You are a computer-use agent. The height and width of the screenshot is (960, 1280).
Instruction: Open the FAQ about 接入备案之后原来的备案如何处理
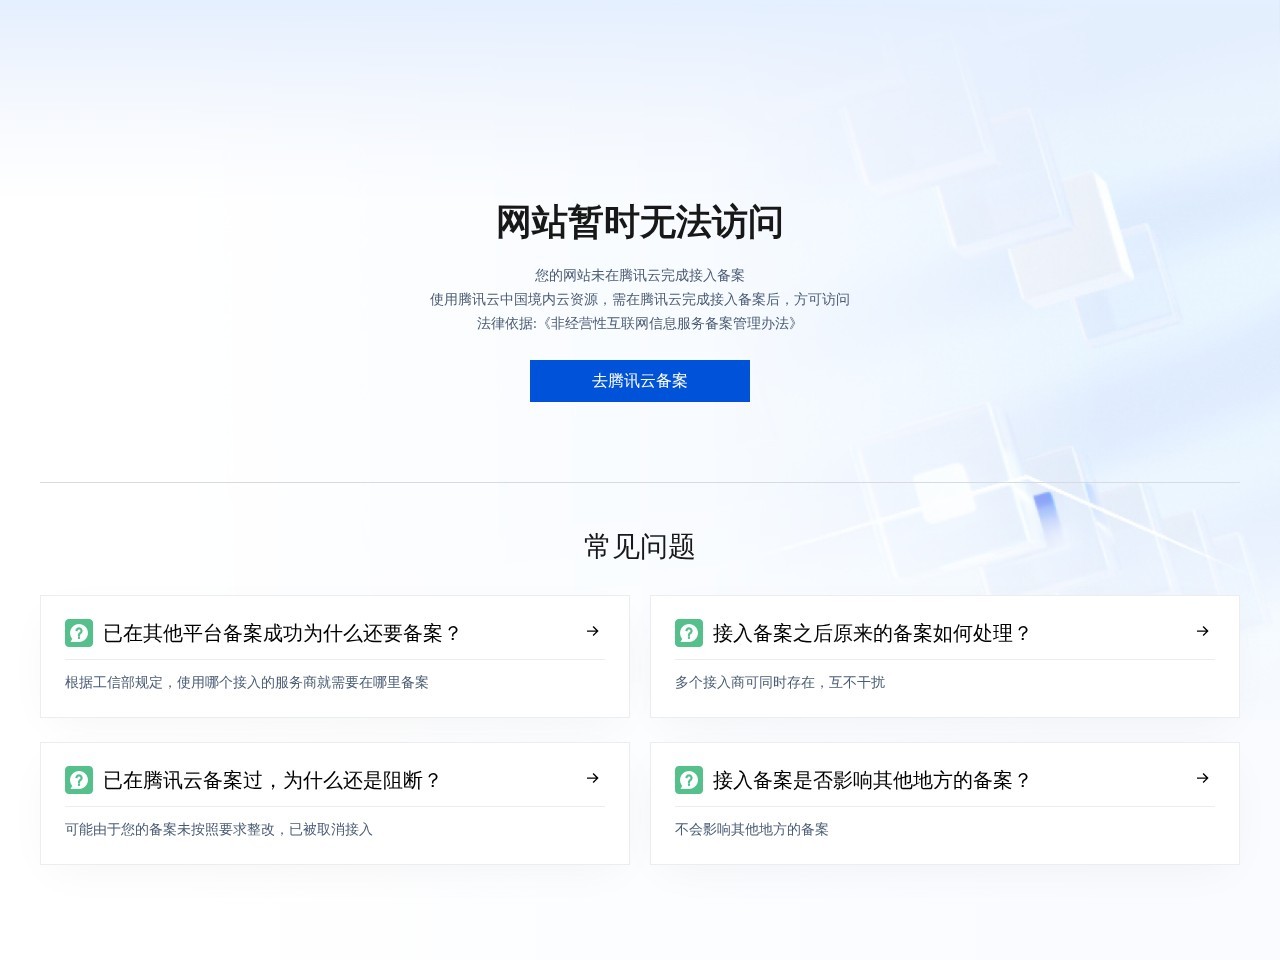(871, 632)
